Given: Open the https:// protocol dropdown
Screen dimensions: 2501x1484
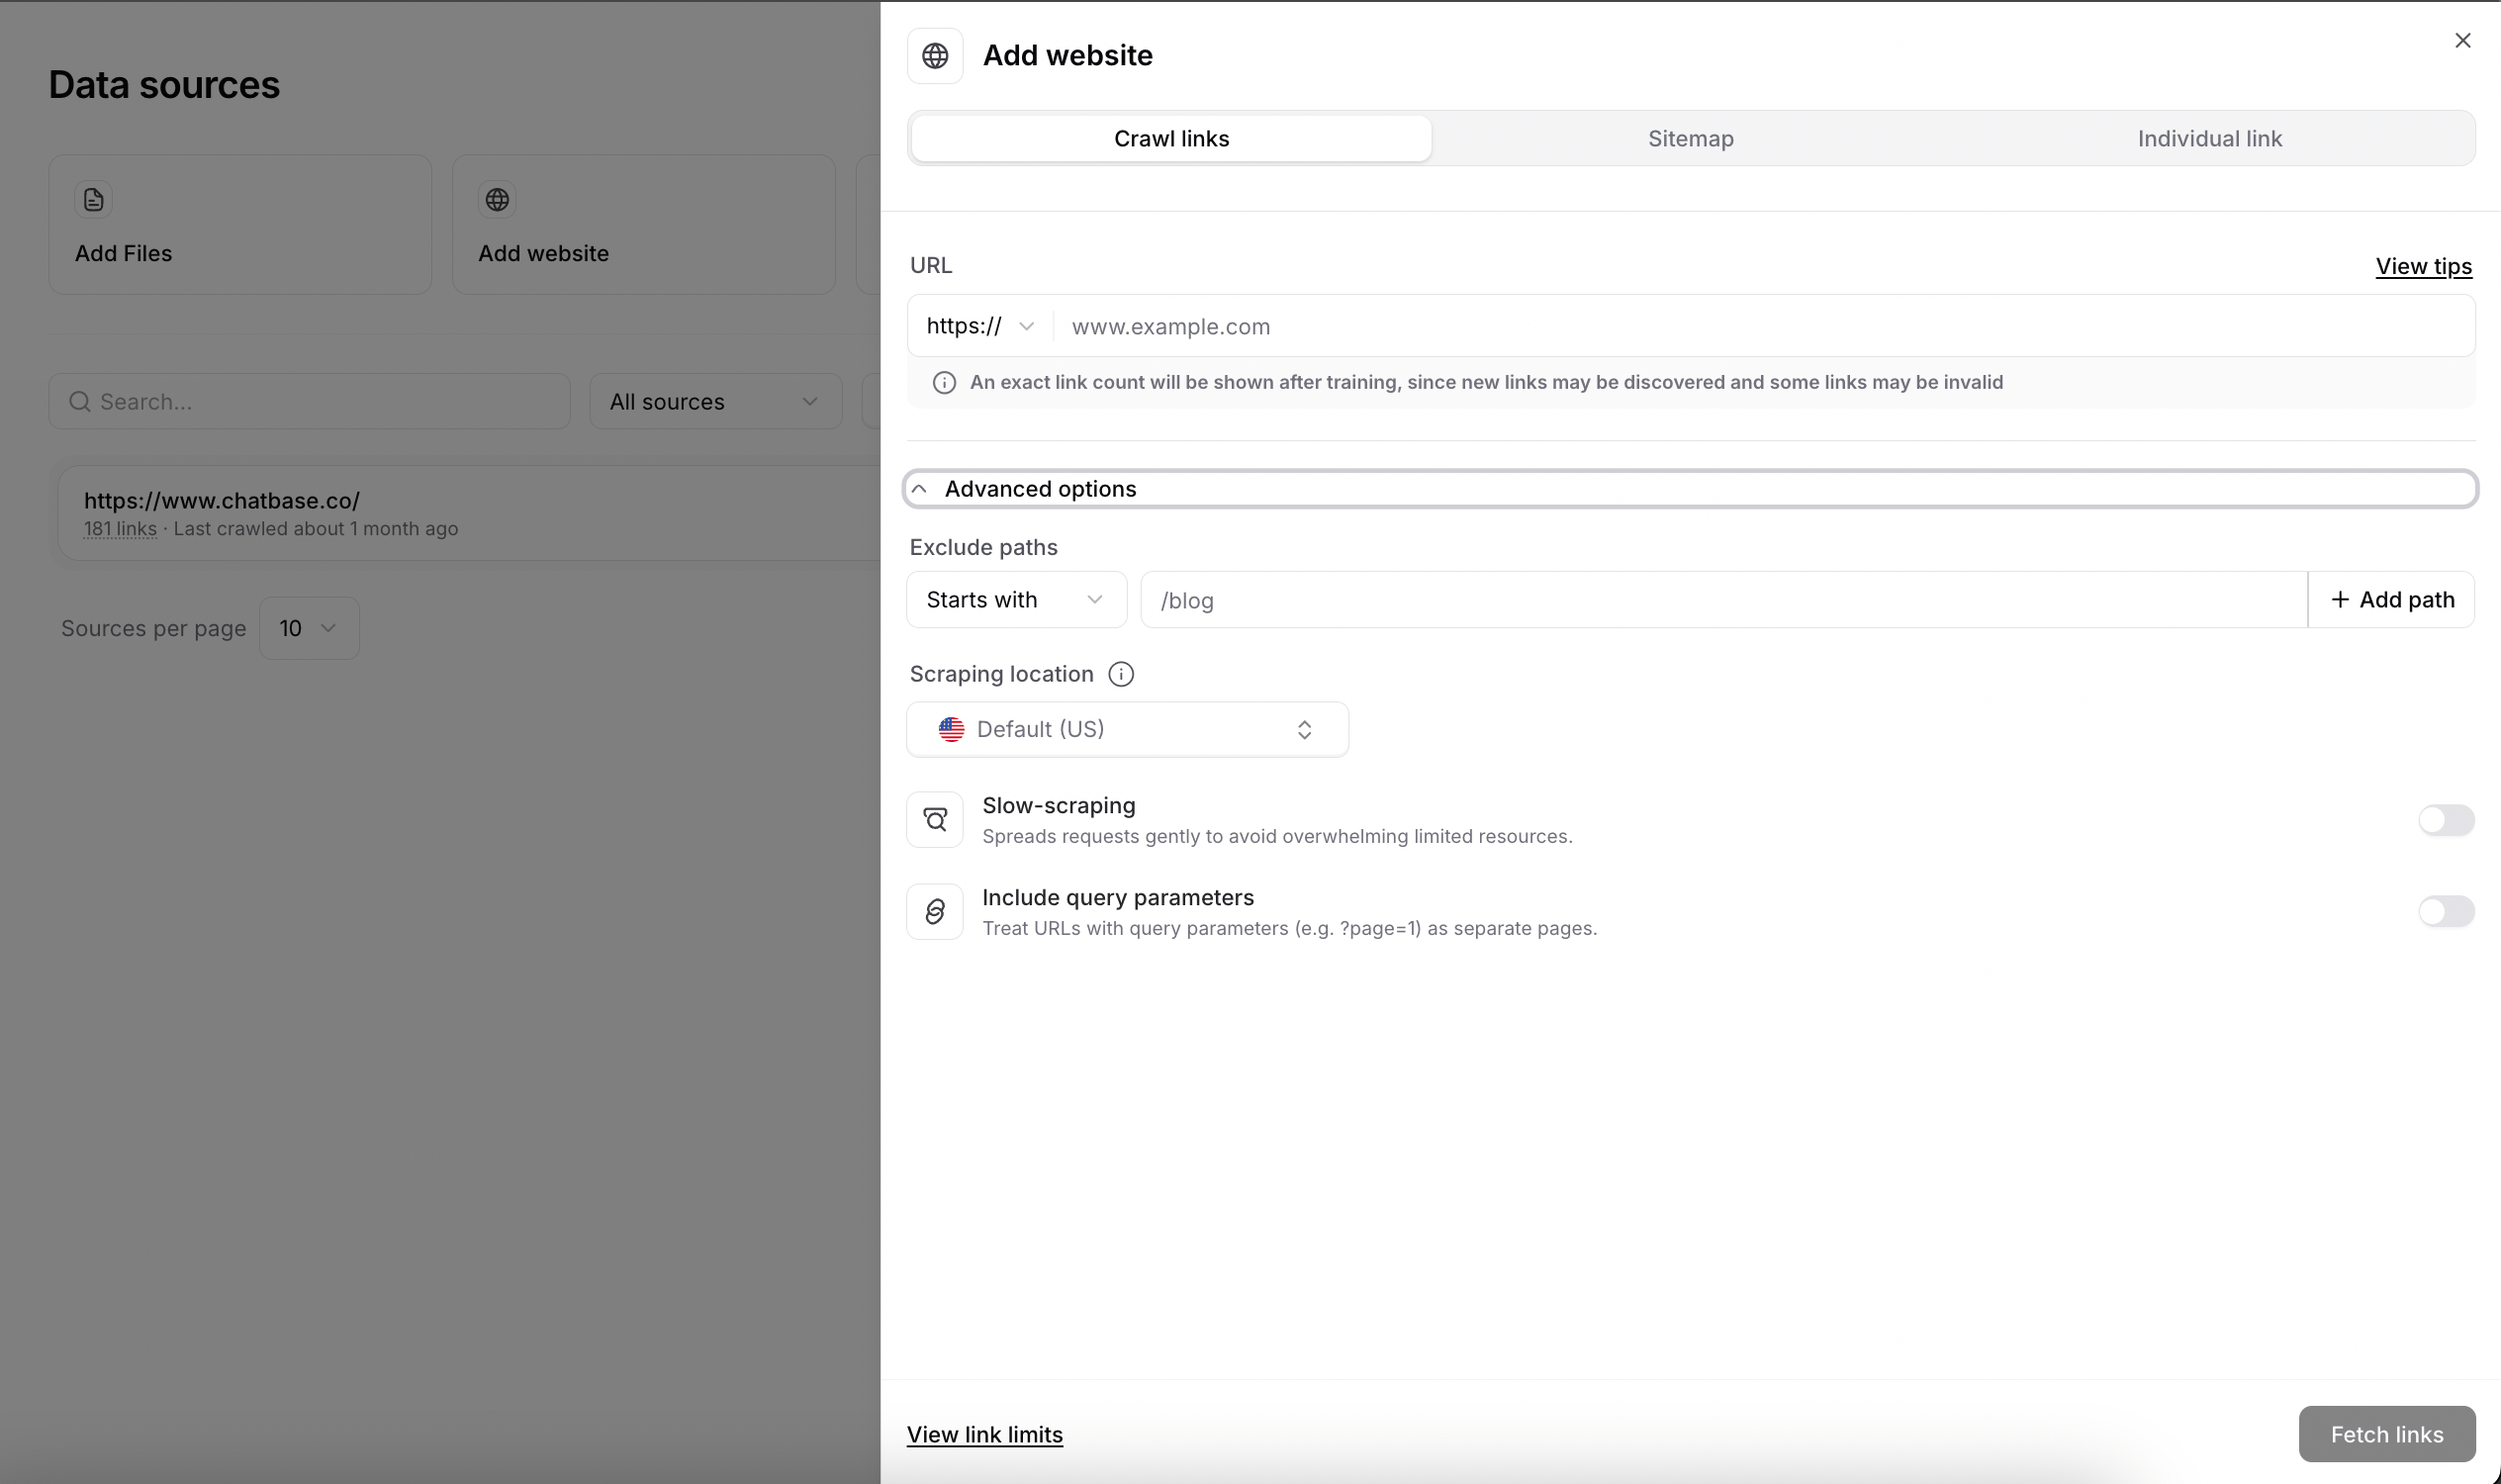Looking at the screenshot, I should 980,326.
